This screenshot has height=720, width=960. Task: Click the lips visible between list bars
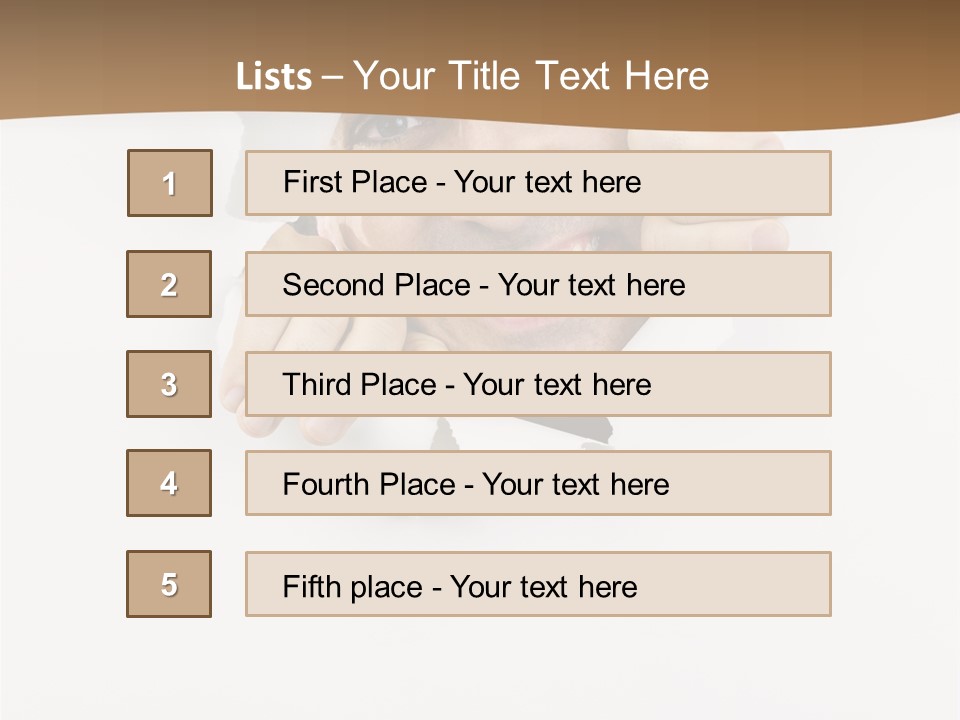[x=530, y=326]
